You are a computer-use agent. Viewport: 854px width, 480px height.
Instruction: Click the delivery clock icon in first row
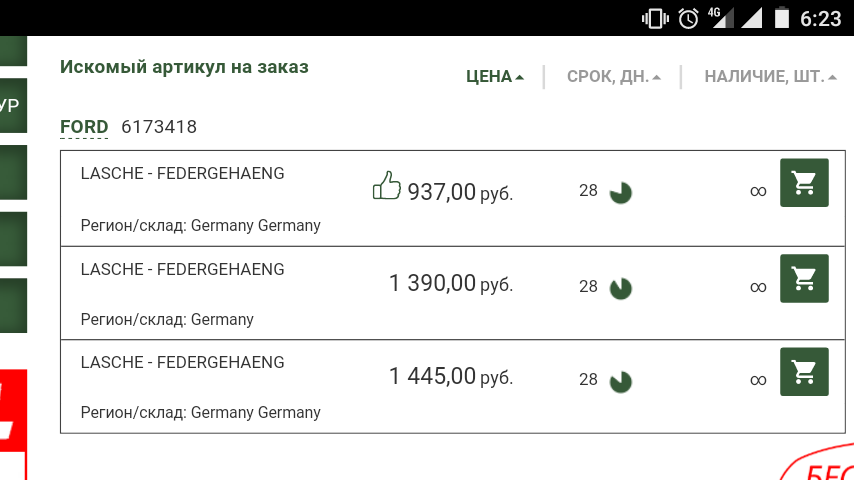620,193
